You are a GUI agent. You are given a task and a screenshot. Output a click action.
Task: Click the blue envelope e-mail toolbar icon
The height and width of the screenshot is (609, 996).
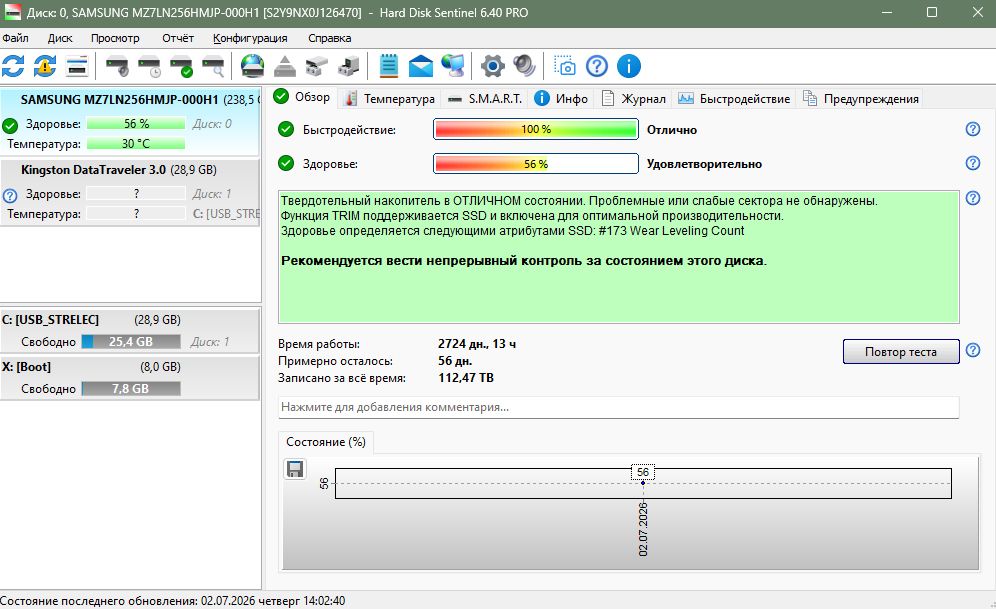coord(421,66)
